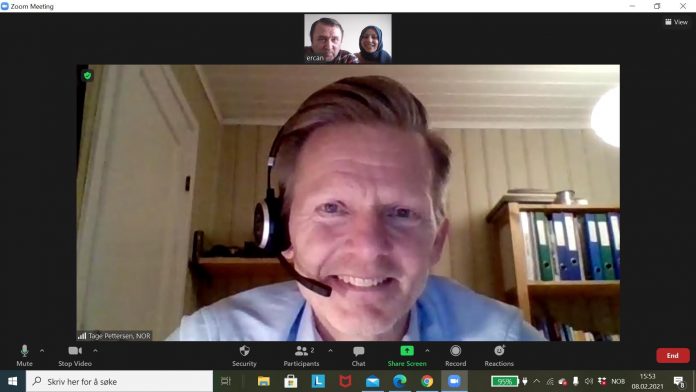This screenshot has height=392, width=696.
Task: Click the green encryption shield icon
Action: (x=87, y=75)
